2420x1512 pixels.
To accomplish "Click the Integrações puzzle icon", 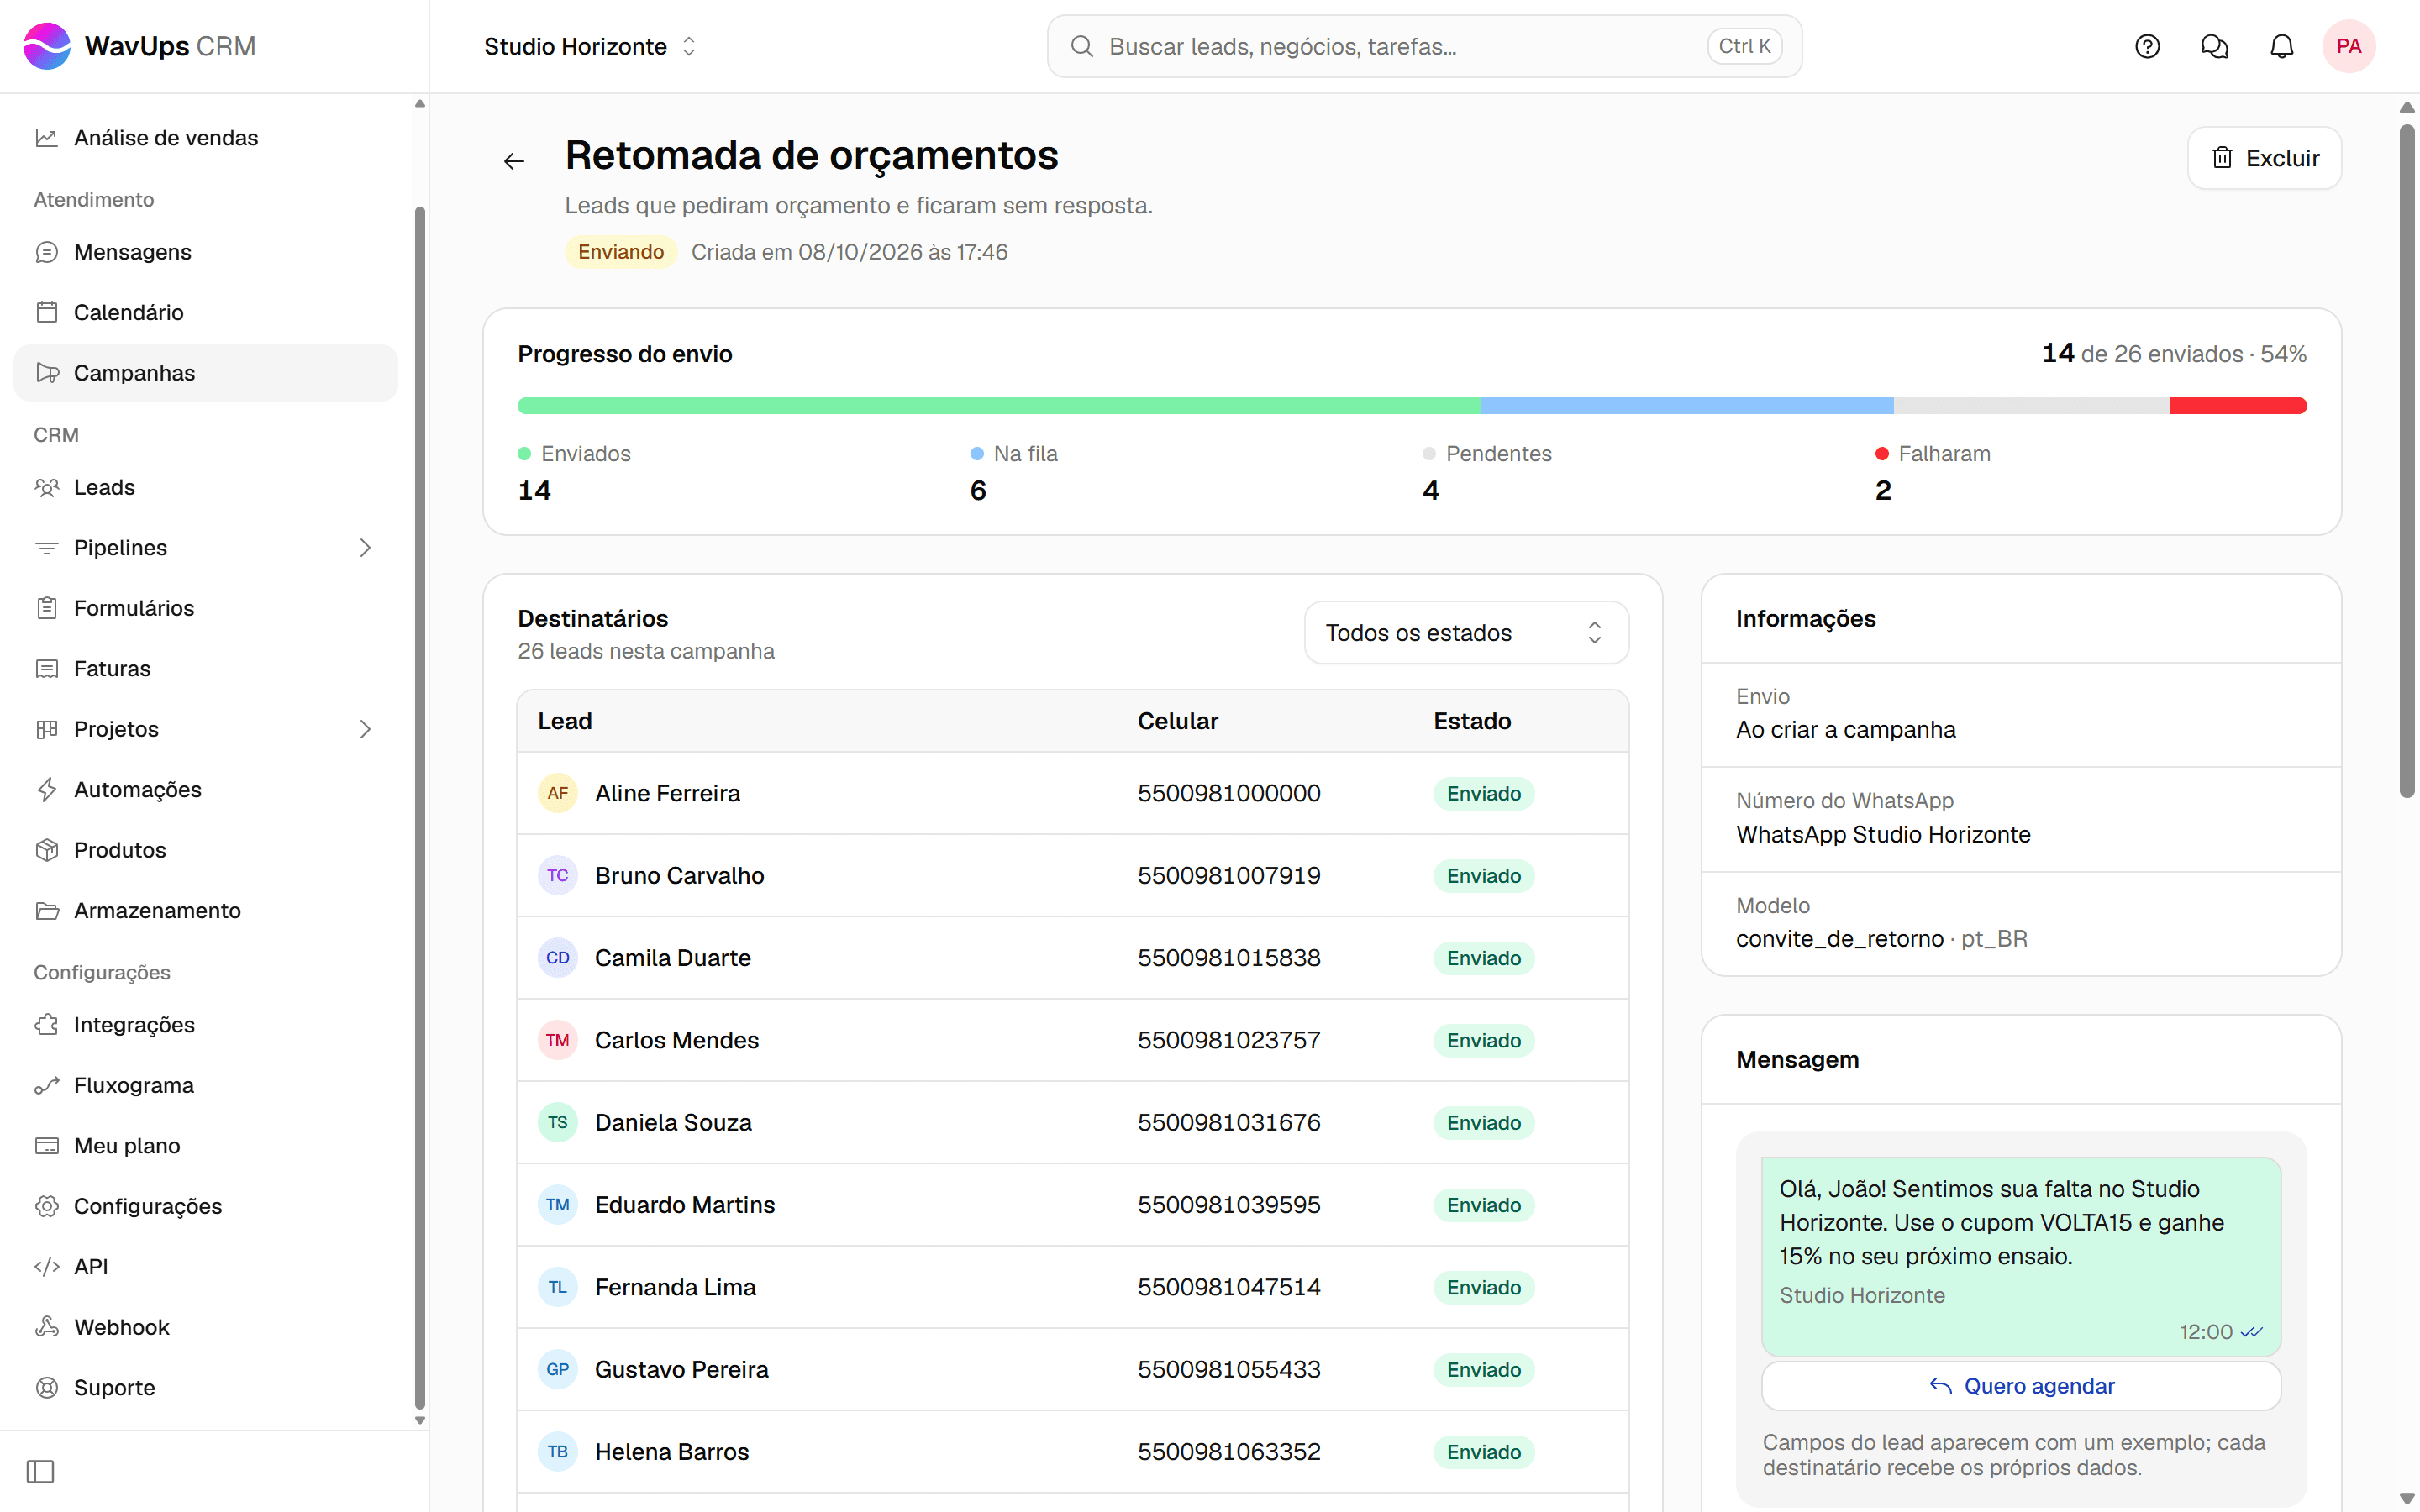I will point(47,1025).
